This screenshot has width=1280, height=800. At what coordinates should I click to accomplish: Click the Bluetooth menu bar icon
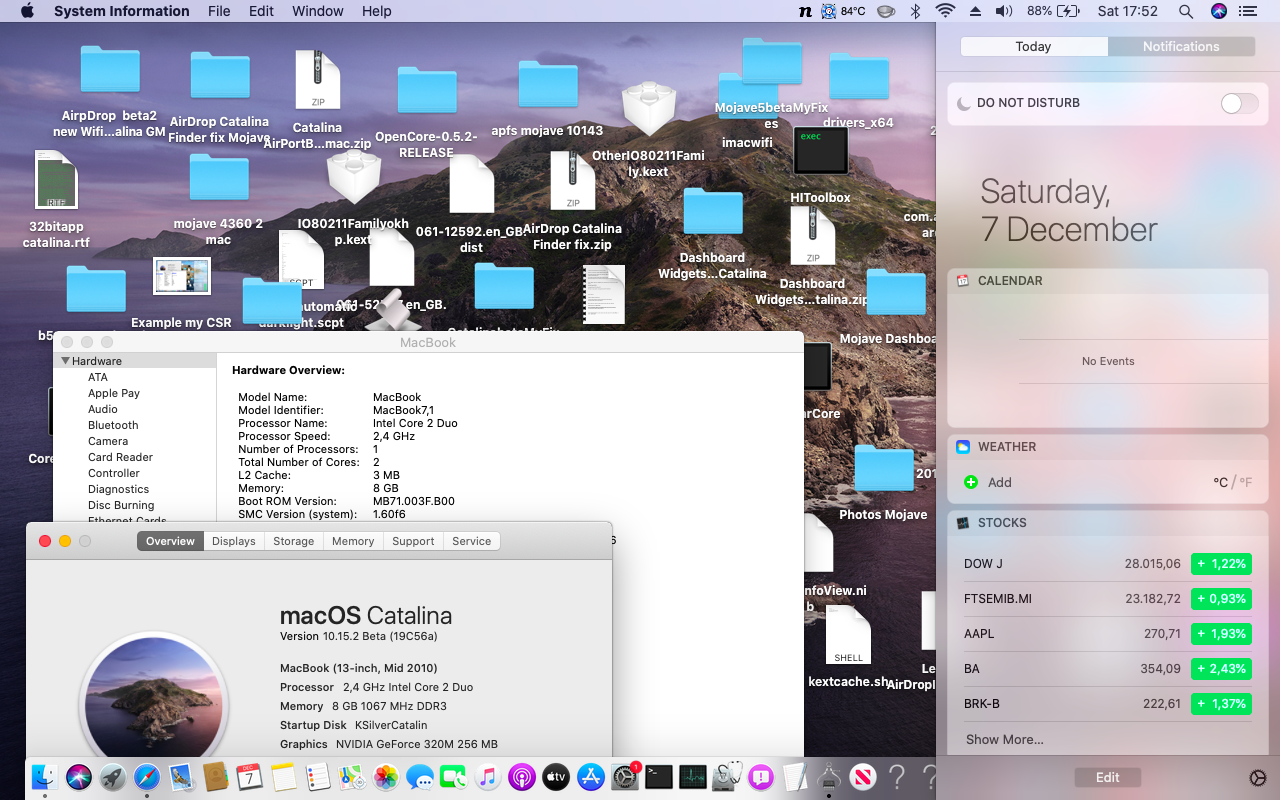(914, 11)
